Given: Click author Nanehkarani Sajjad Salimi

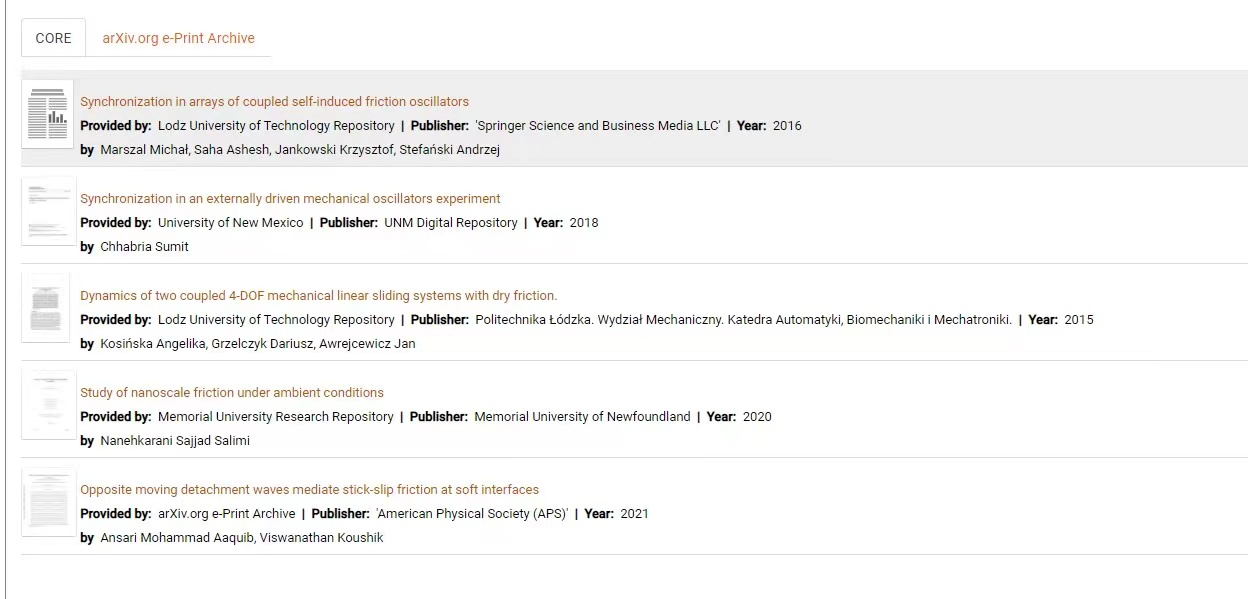Looking at the screenshot, I should pos(175,440).
